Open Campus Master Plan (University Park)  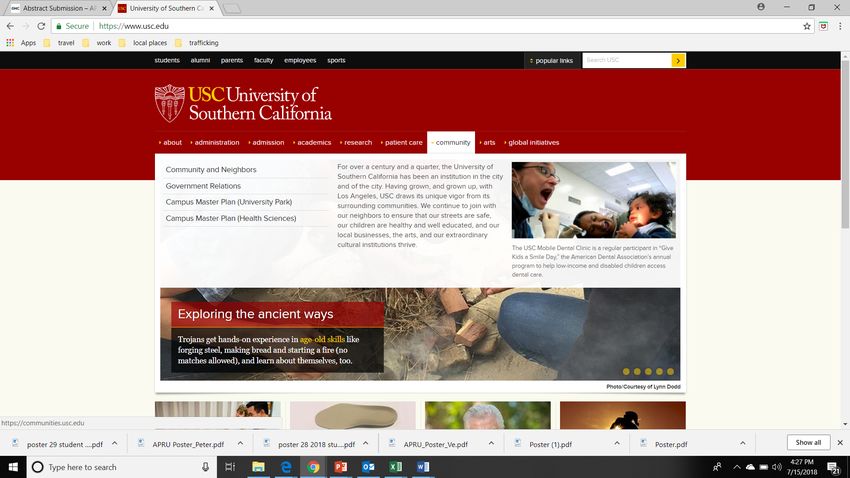pos(229,202)
